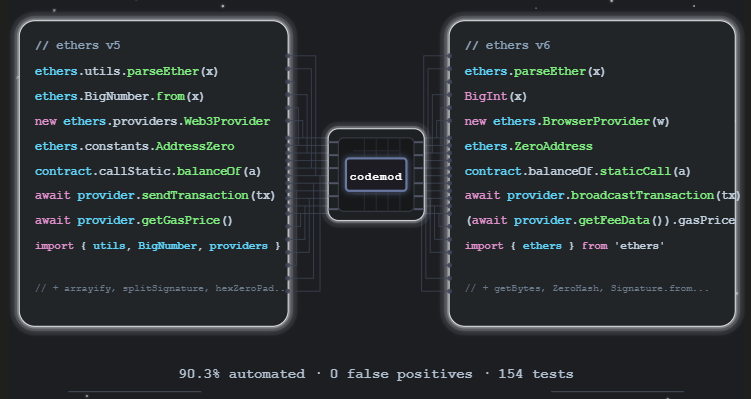The image size is (751, 399).
Task: Click the await provider.sendTransaction(tx) line
Action: point(155,195)
